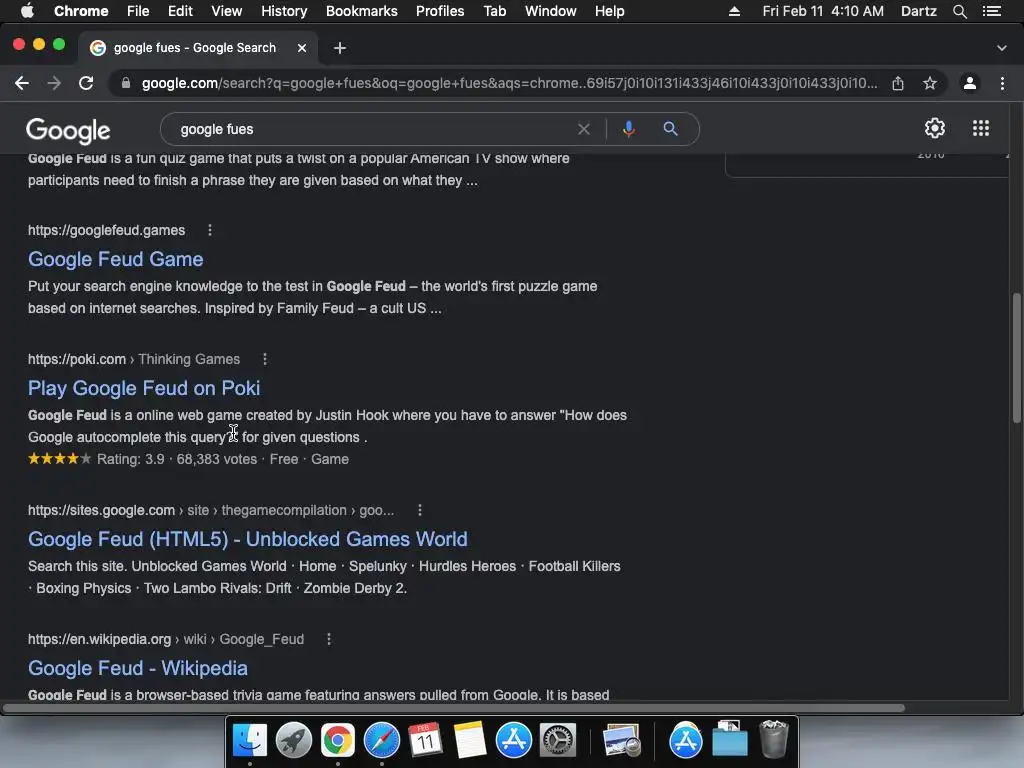Open options for googlefeud.games result

(x=210, y=230)
